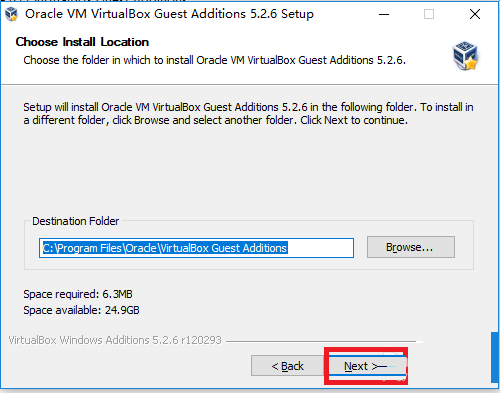Click the 'Setup will install' instruction paragraph
The width and height of the screenshot is (500, 393).
248,114
